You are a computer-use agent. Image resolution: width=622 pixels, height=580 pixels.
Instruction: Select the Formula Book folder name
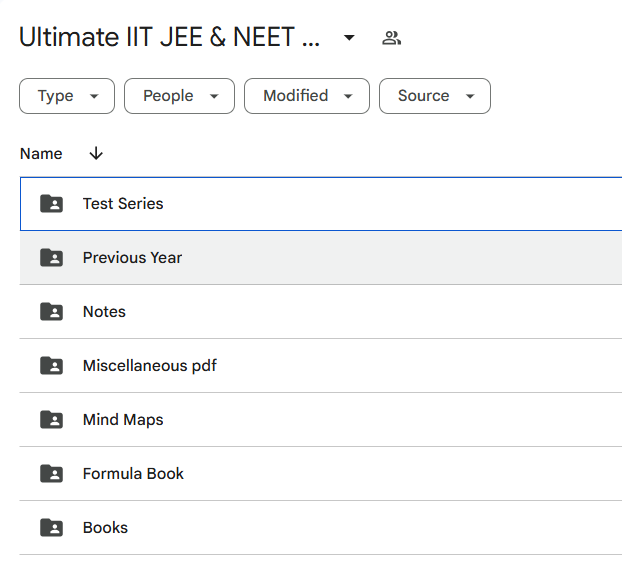click(133, 473)
